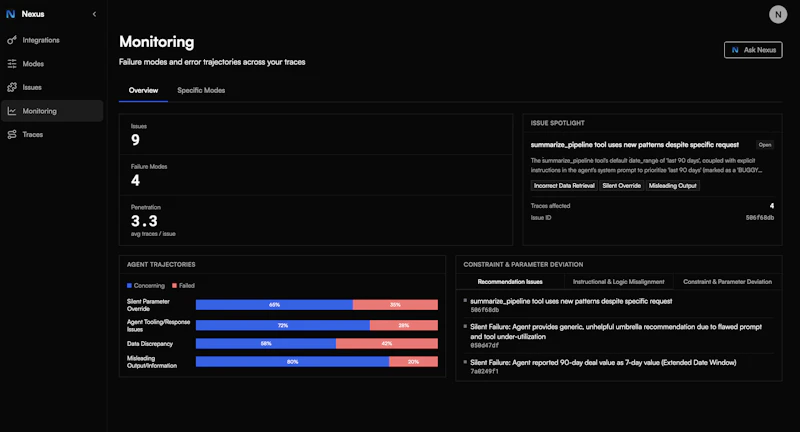
Task: Open the 90-day deal value issue
Action: click(x=603, y=363)
